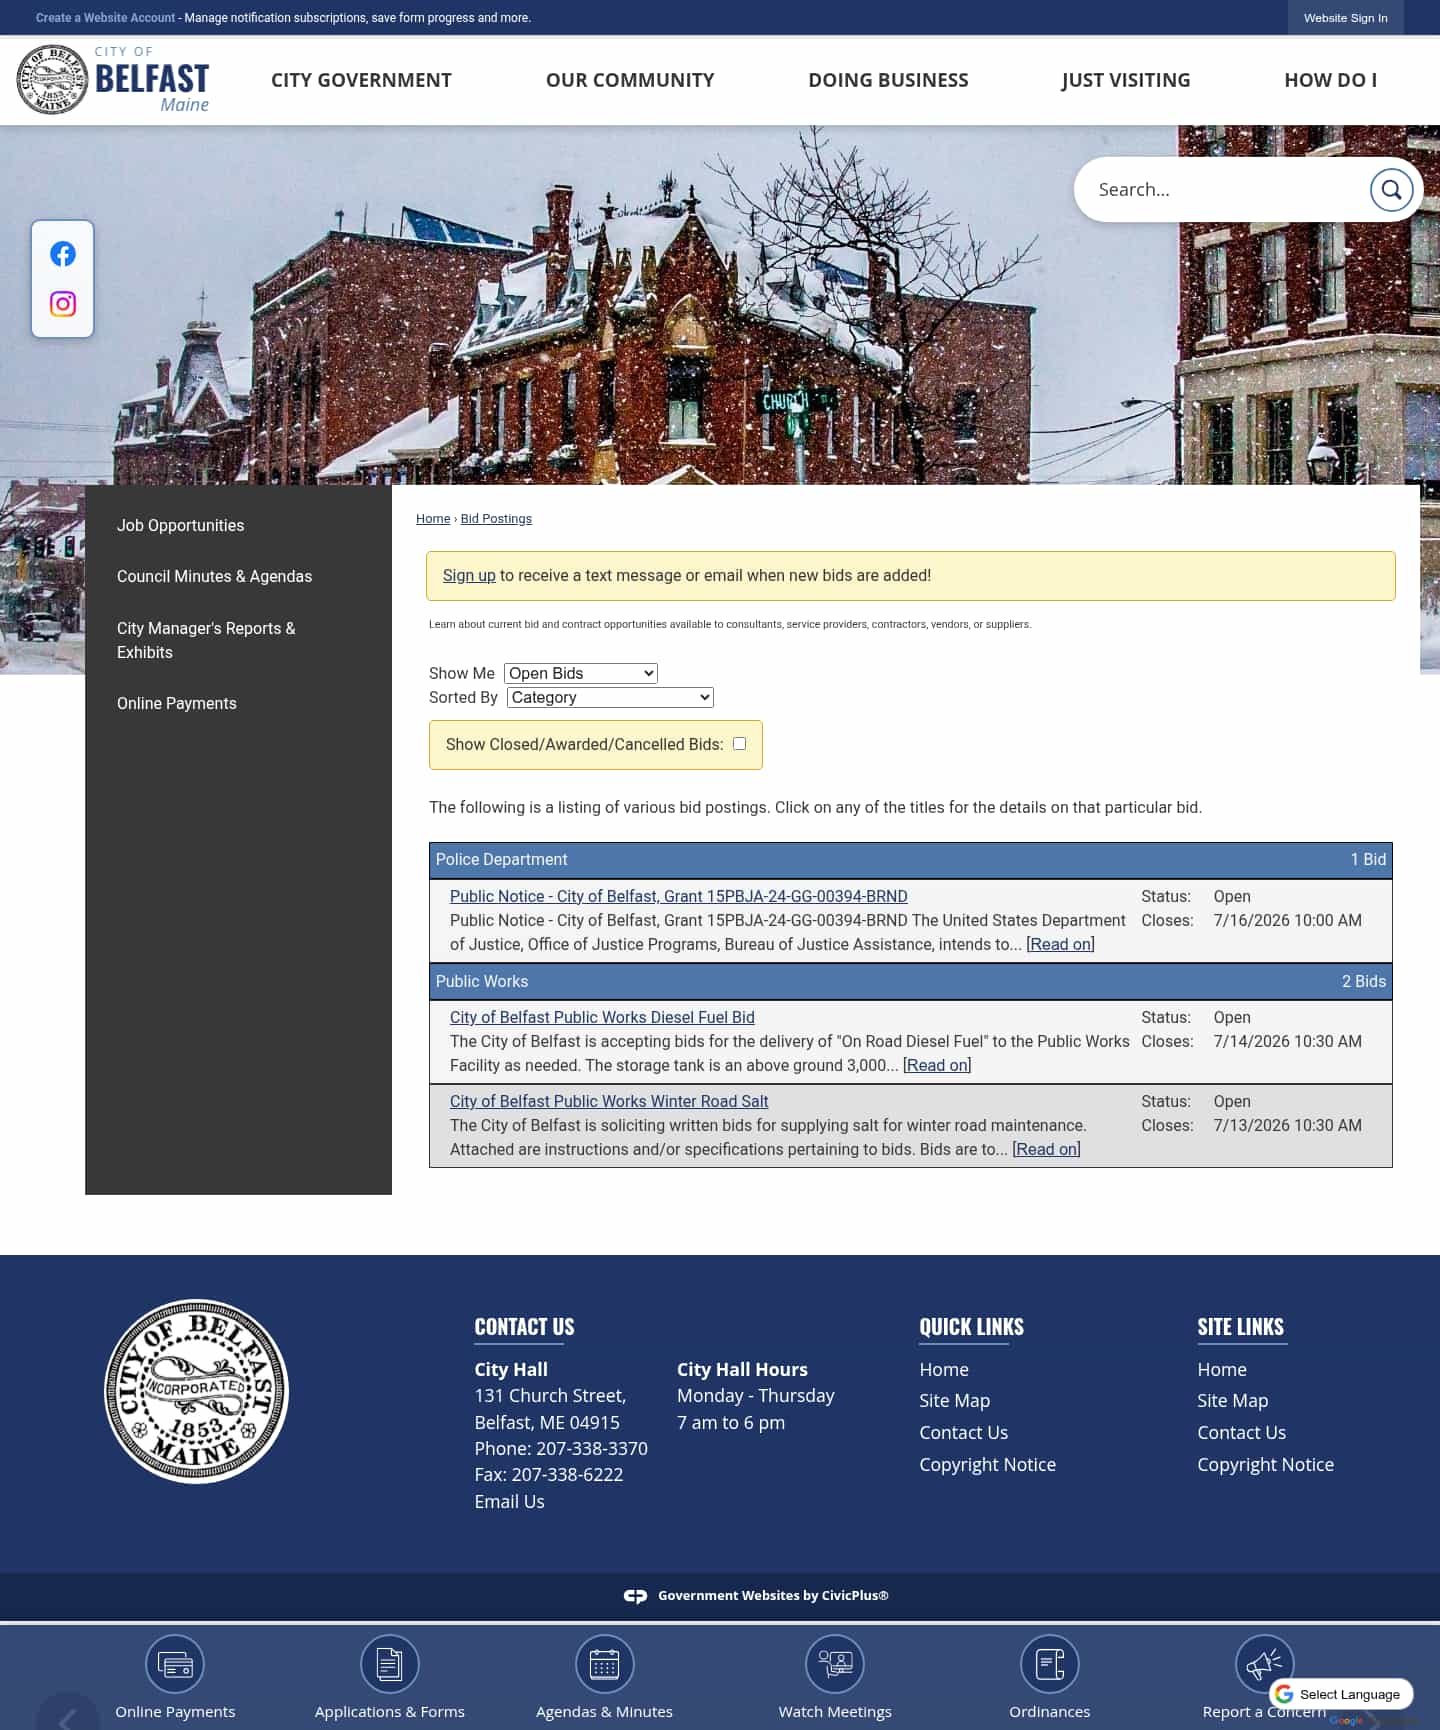Select Job Opportunities in sidebar
Viewport: 1440px width, 1730px height.
[x=180, y=525]
